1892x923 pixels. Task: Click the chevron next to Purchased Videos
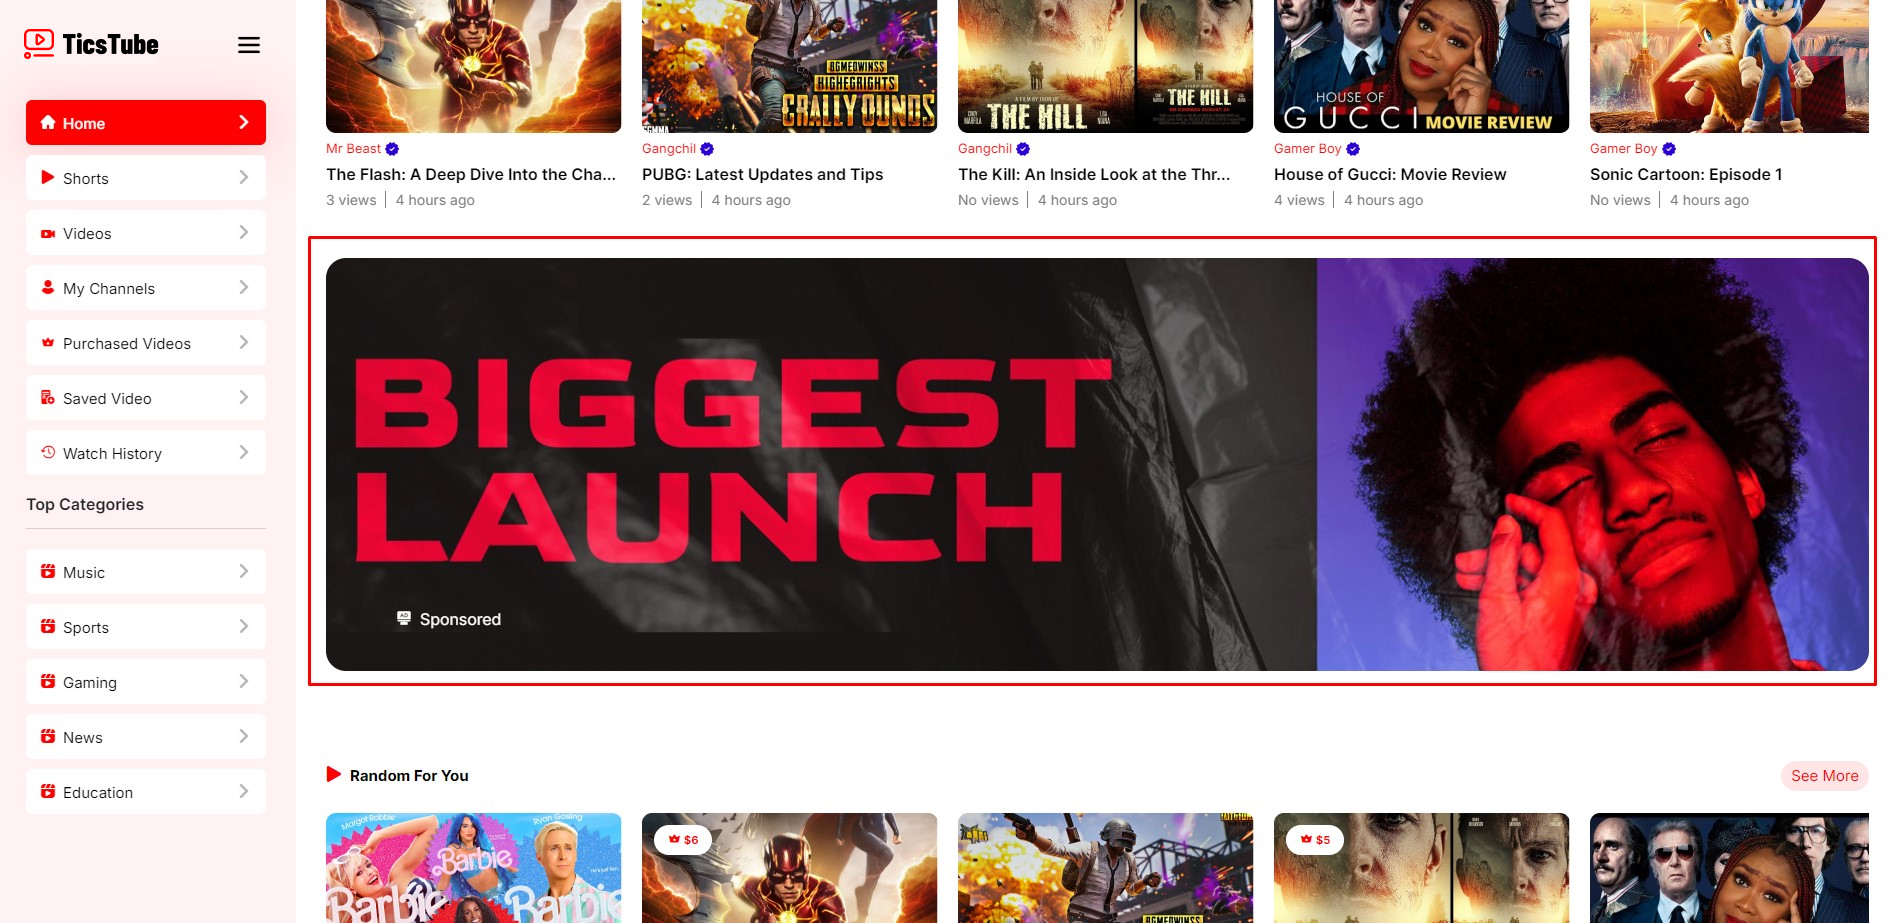244,343
